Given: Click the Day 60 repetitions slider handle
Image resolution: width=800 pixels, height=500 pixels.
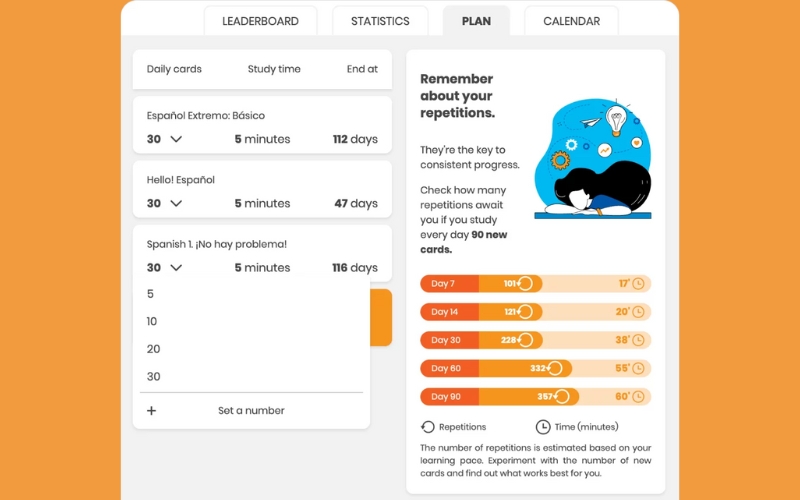Looking at the screenshot, I should pos(557,368).
